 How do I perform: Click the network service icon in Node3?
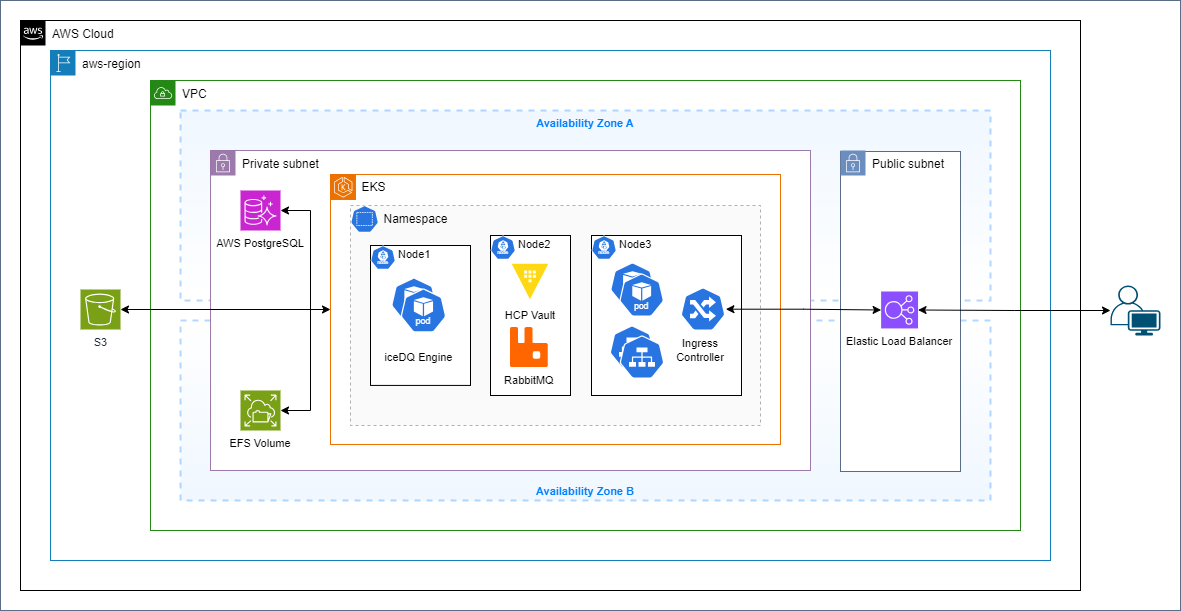tap(636, 353)
